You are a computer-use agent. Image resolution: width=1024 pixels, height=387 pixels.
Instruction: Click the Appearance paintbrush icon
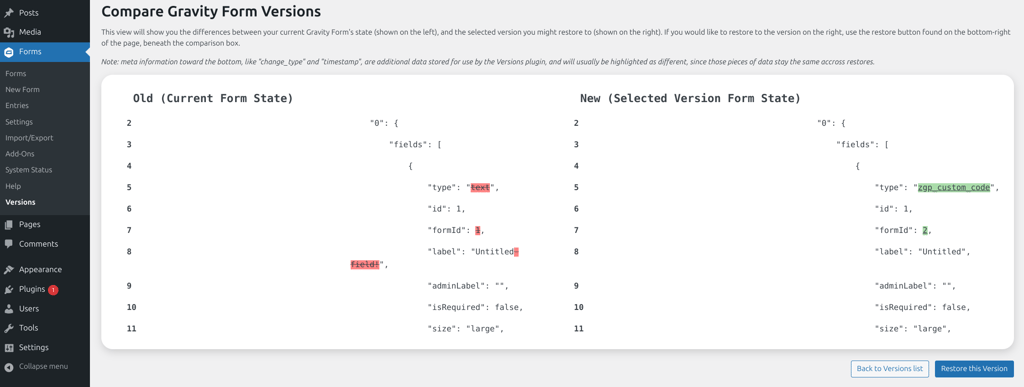coord(8,270)
